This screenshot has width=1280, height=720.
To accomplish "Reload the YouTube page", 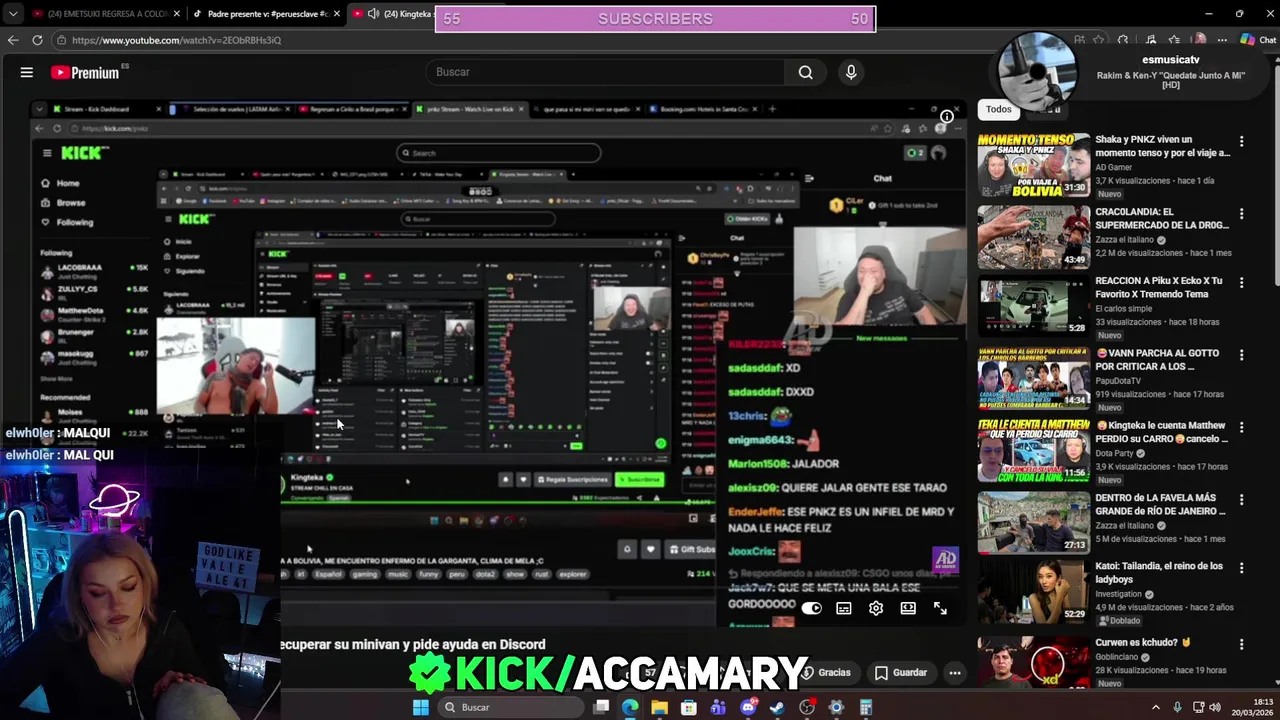I will (37, 40).
